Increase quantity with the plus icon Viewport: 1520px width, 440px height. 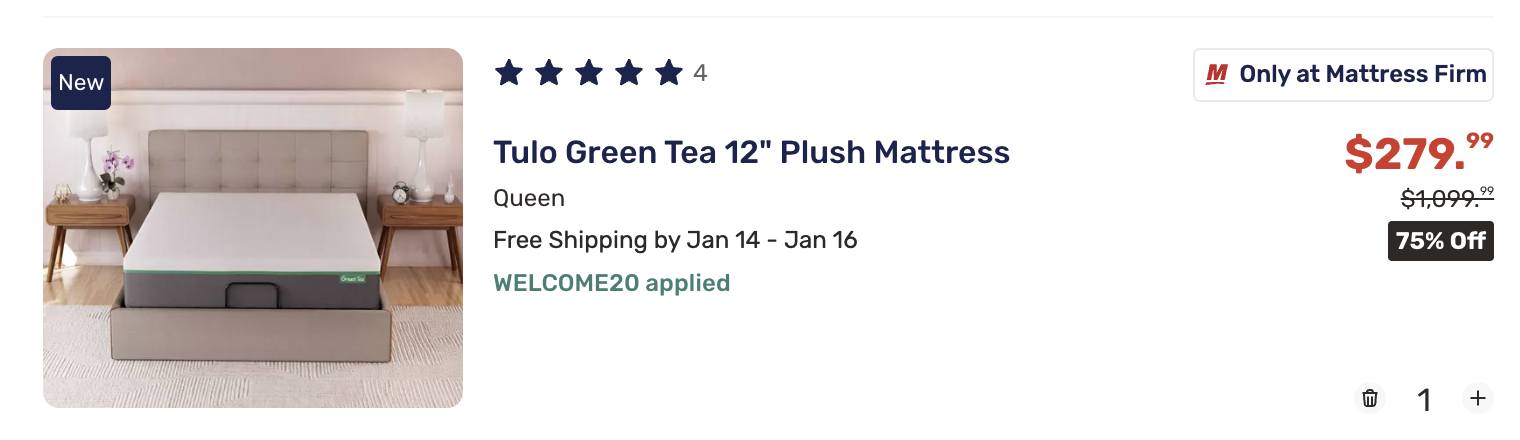(x=1477, y=398)
